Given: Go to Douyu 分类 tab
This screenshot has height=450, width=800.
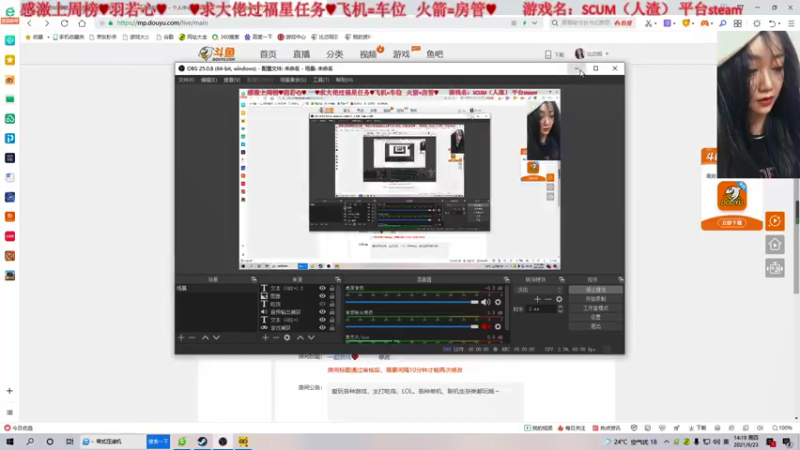Looking at the screenshot, I should 335,54.
